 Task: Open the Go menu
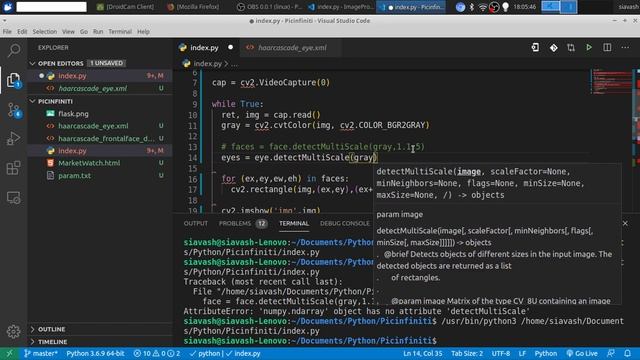click(84, 31)
